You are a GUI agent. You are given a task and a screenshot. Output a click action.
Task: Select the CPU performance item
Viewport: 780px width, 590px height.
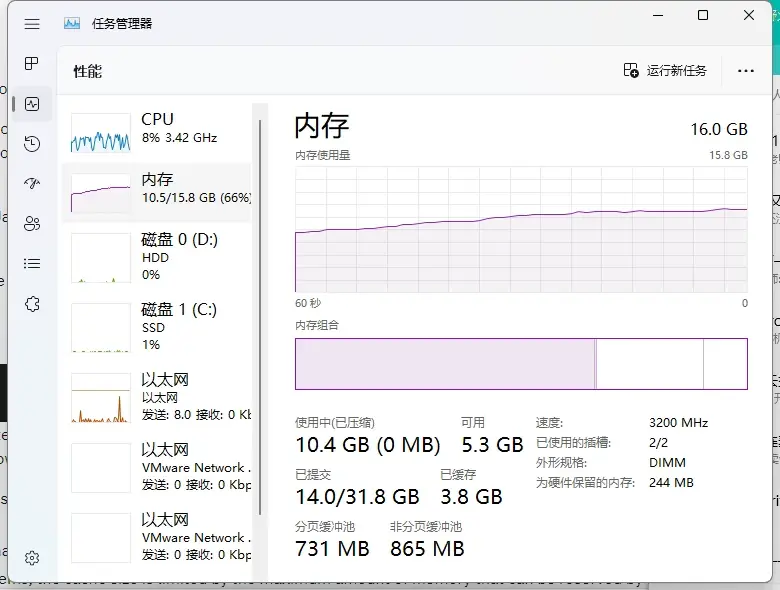point(157,132)
